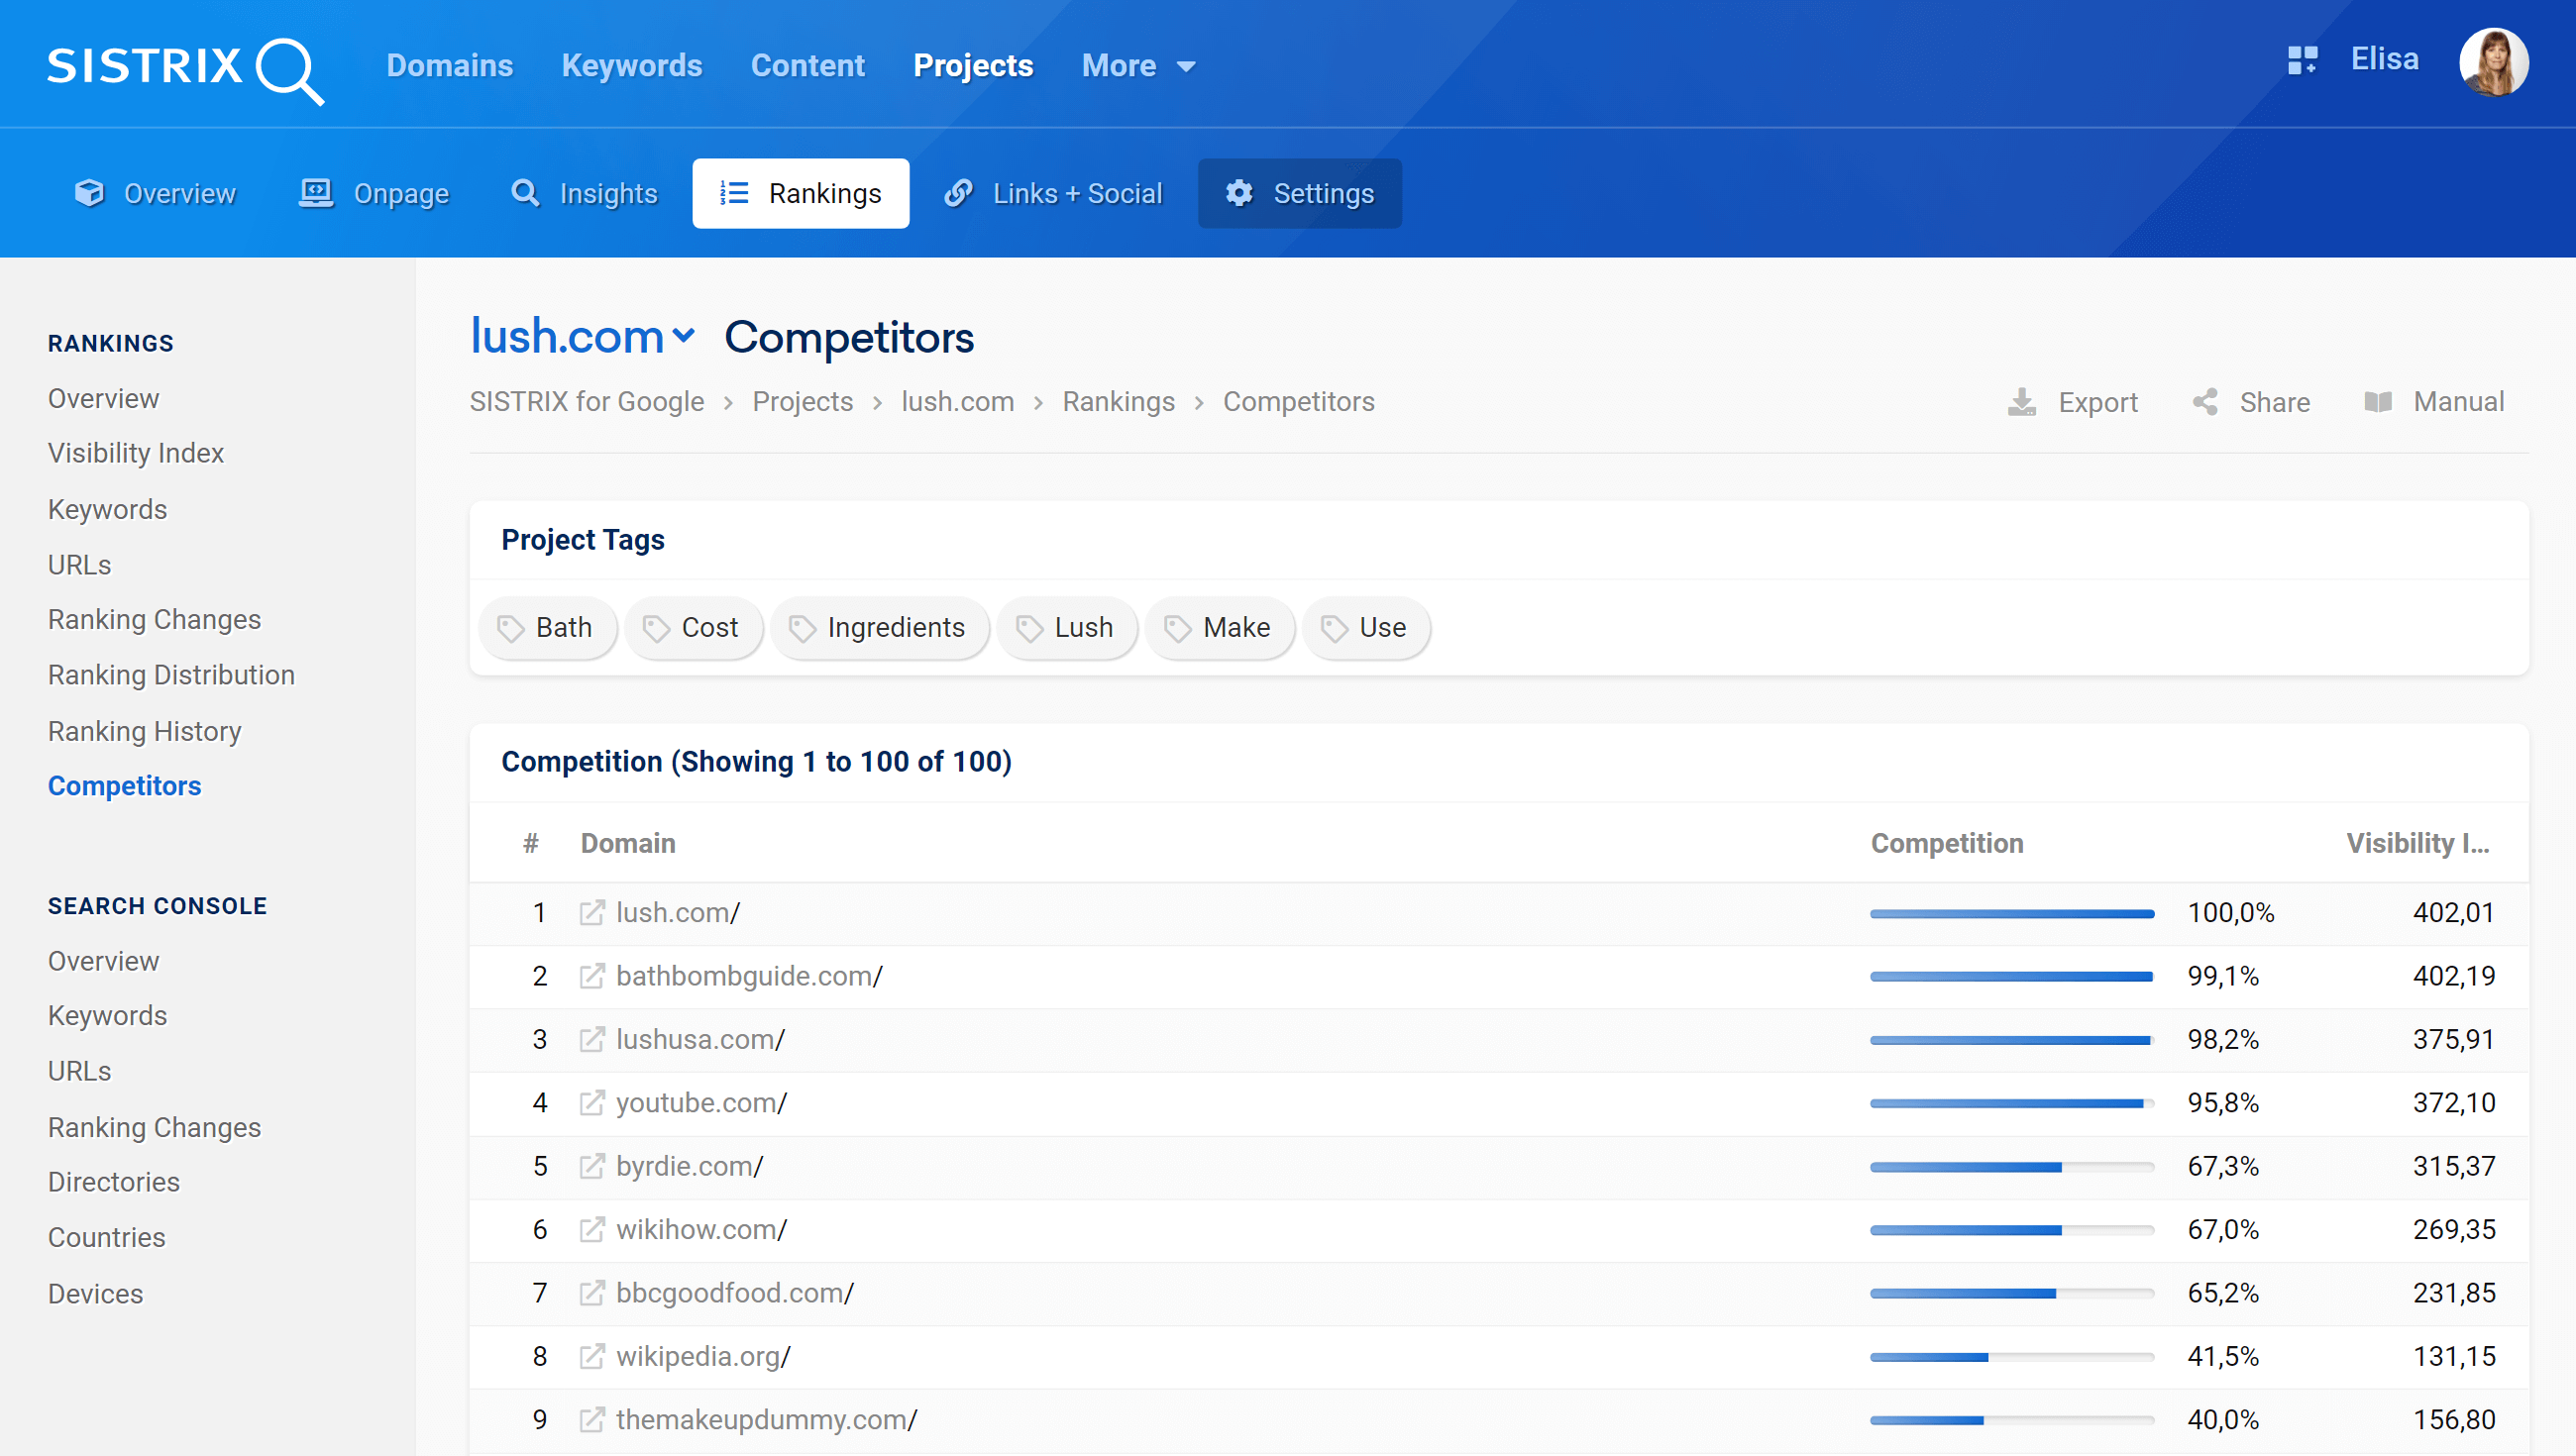Open URLs under Rankings sidebar section
Screen dimensions: 2576x1456
tap(80, 565)
